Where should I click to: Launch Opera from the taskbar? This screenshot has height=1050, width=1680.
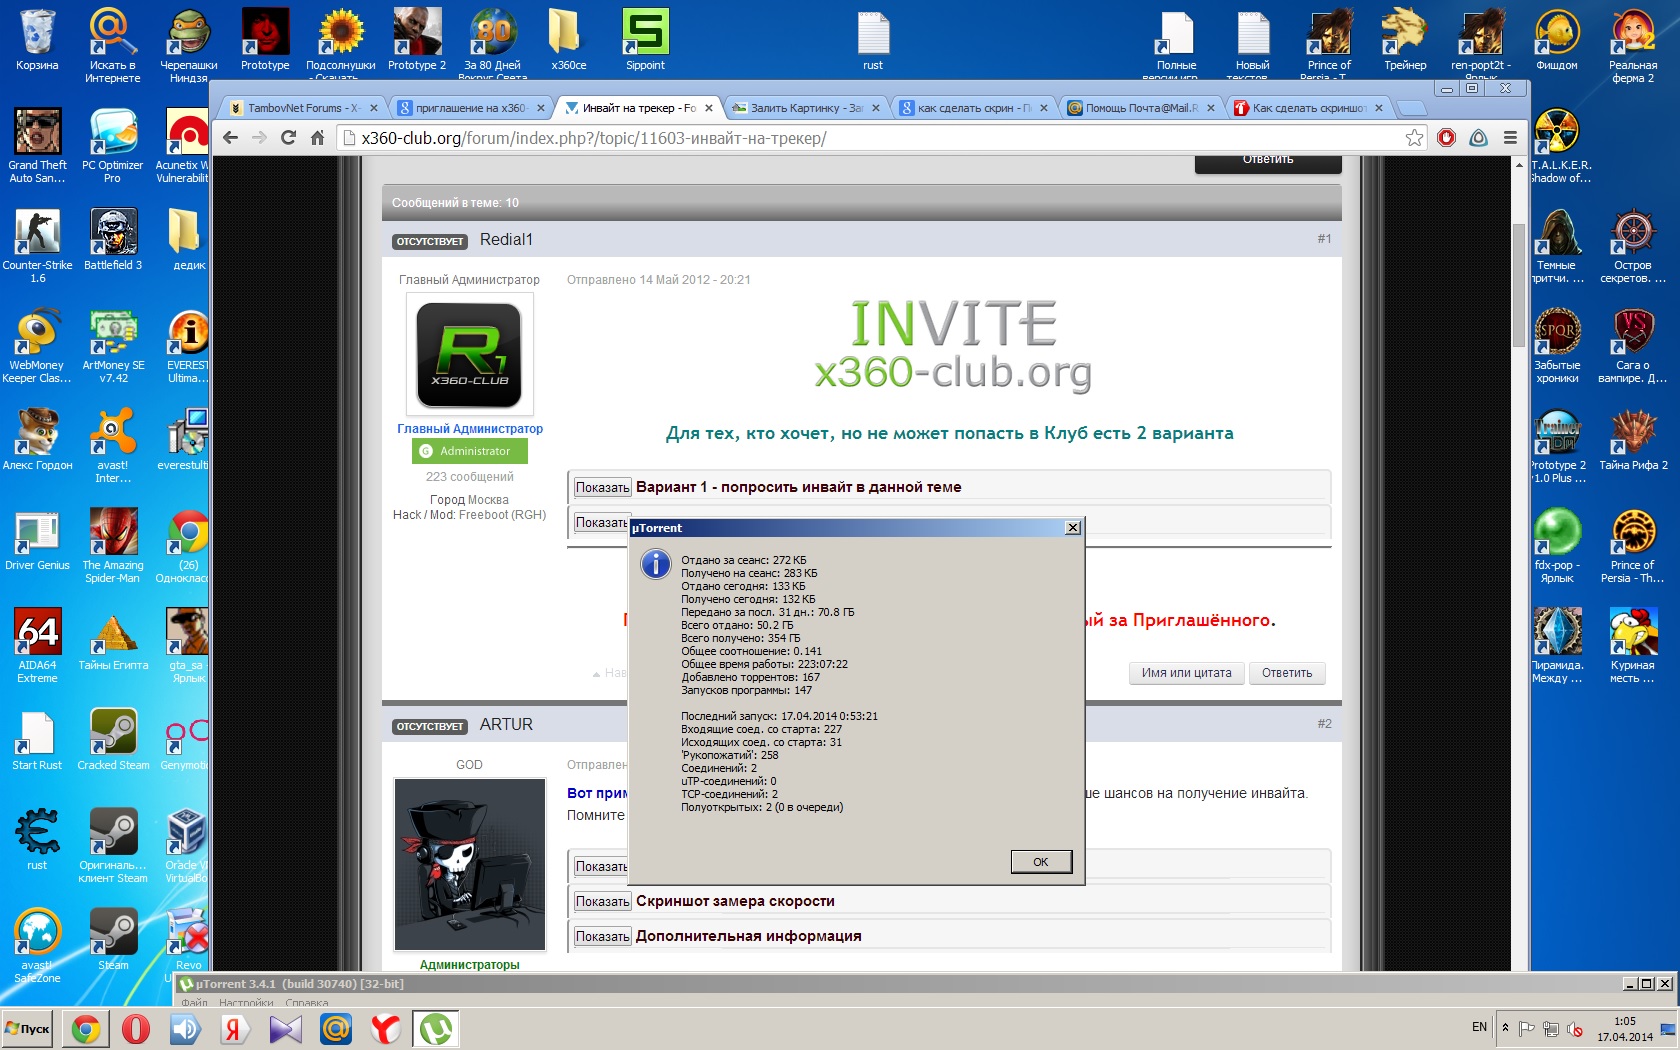click(136, 1028)
